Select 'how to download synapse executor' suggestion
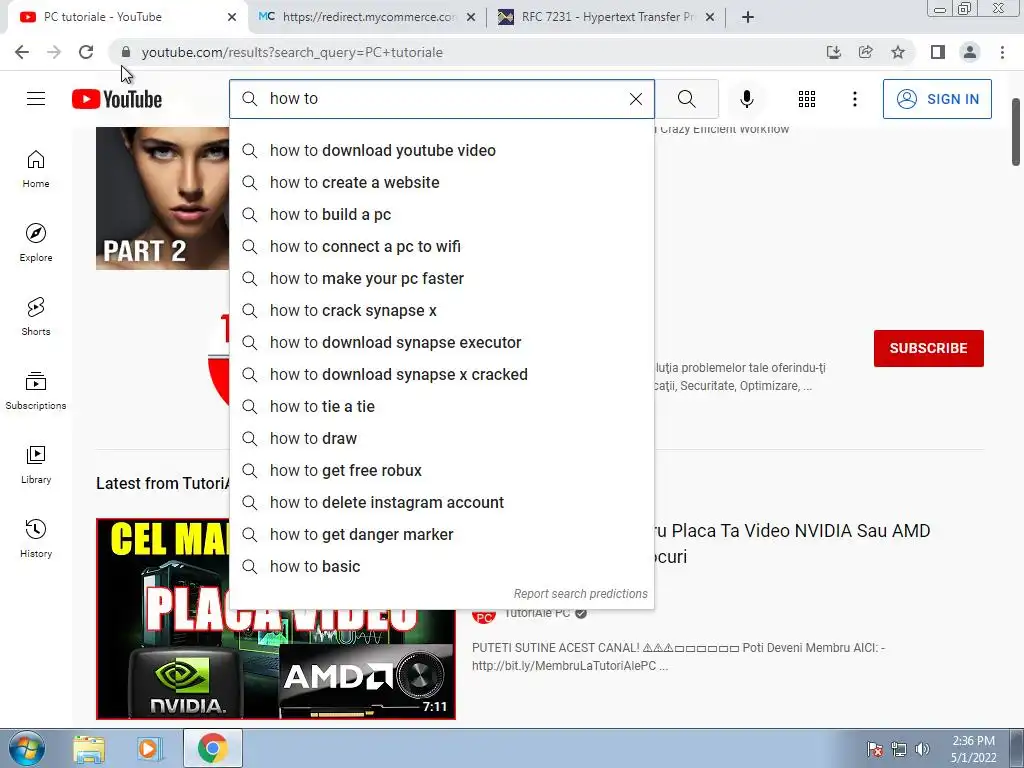The image size is (1024, 768). tap(441, 342)
